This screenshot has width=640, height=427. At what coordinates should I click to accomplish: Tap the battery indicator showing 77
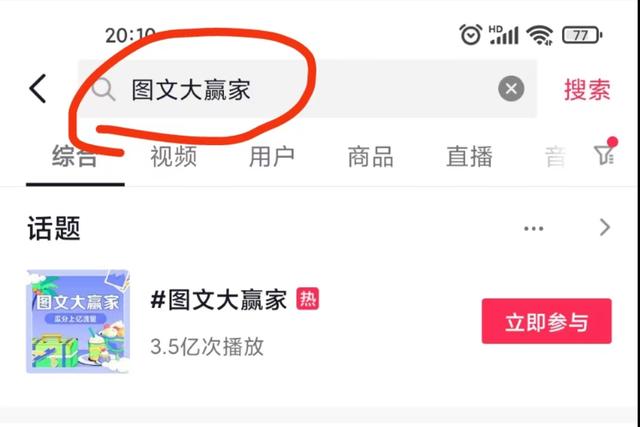tap(582, 35)
